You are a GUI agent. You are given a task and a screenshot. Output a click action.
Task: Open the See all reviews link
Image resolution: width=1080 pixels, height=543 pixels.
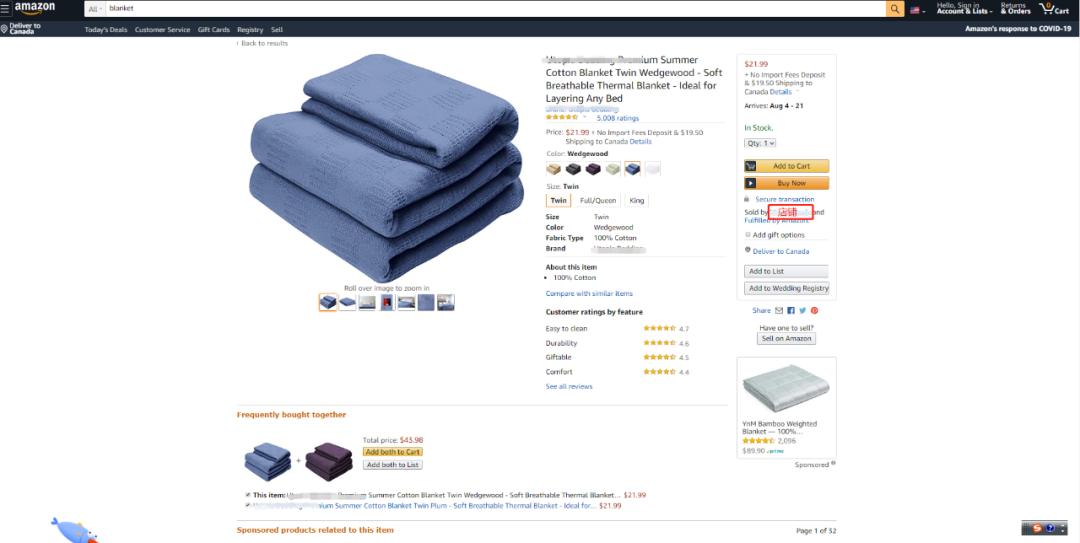[569, 387]
